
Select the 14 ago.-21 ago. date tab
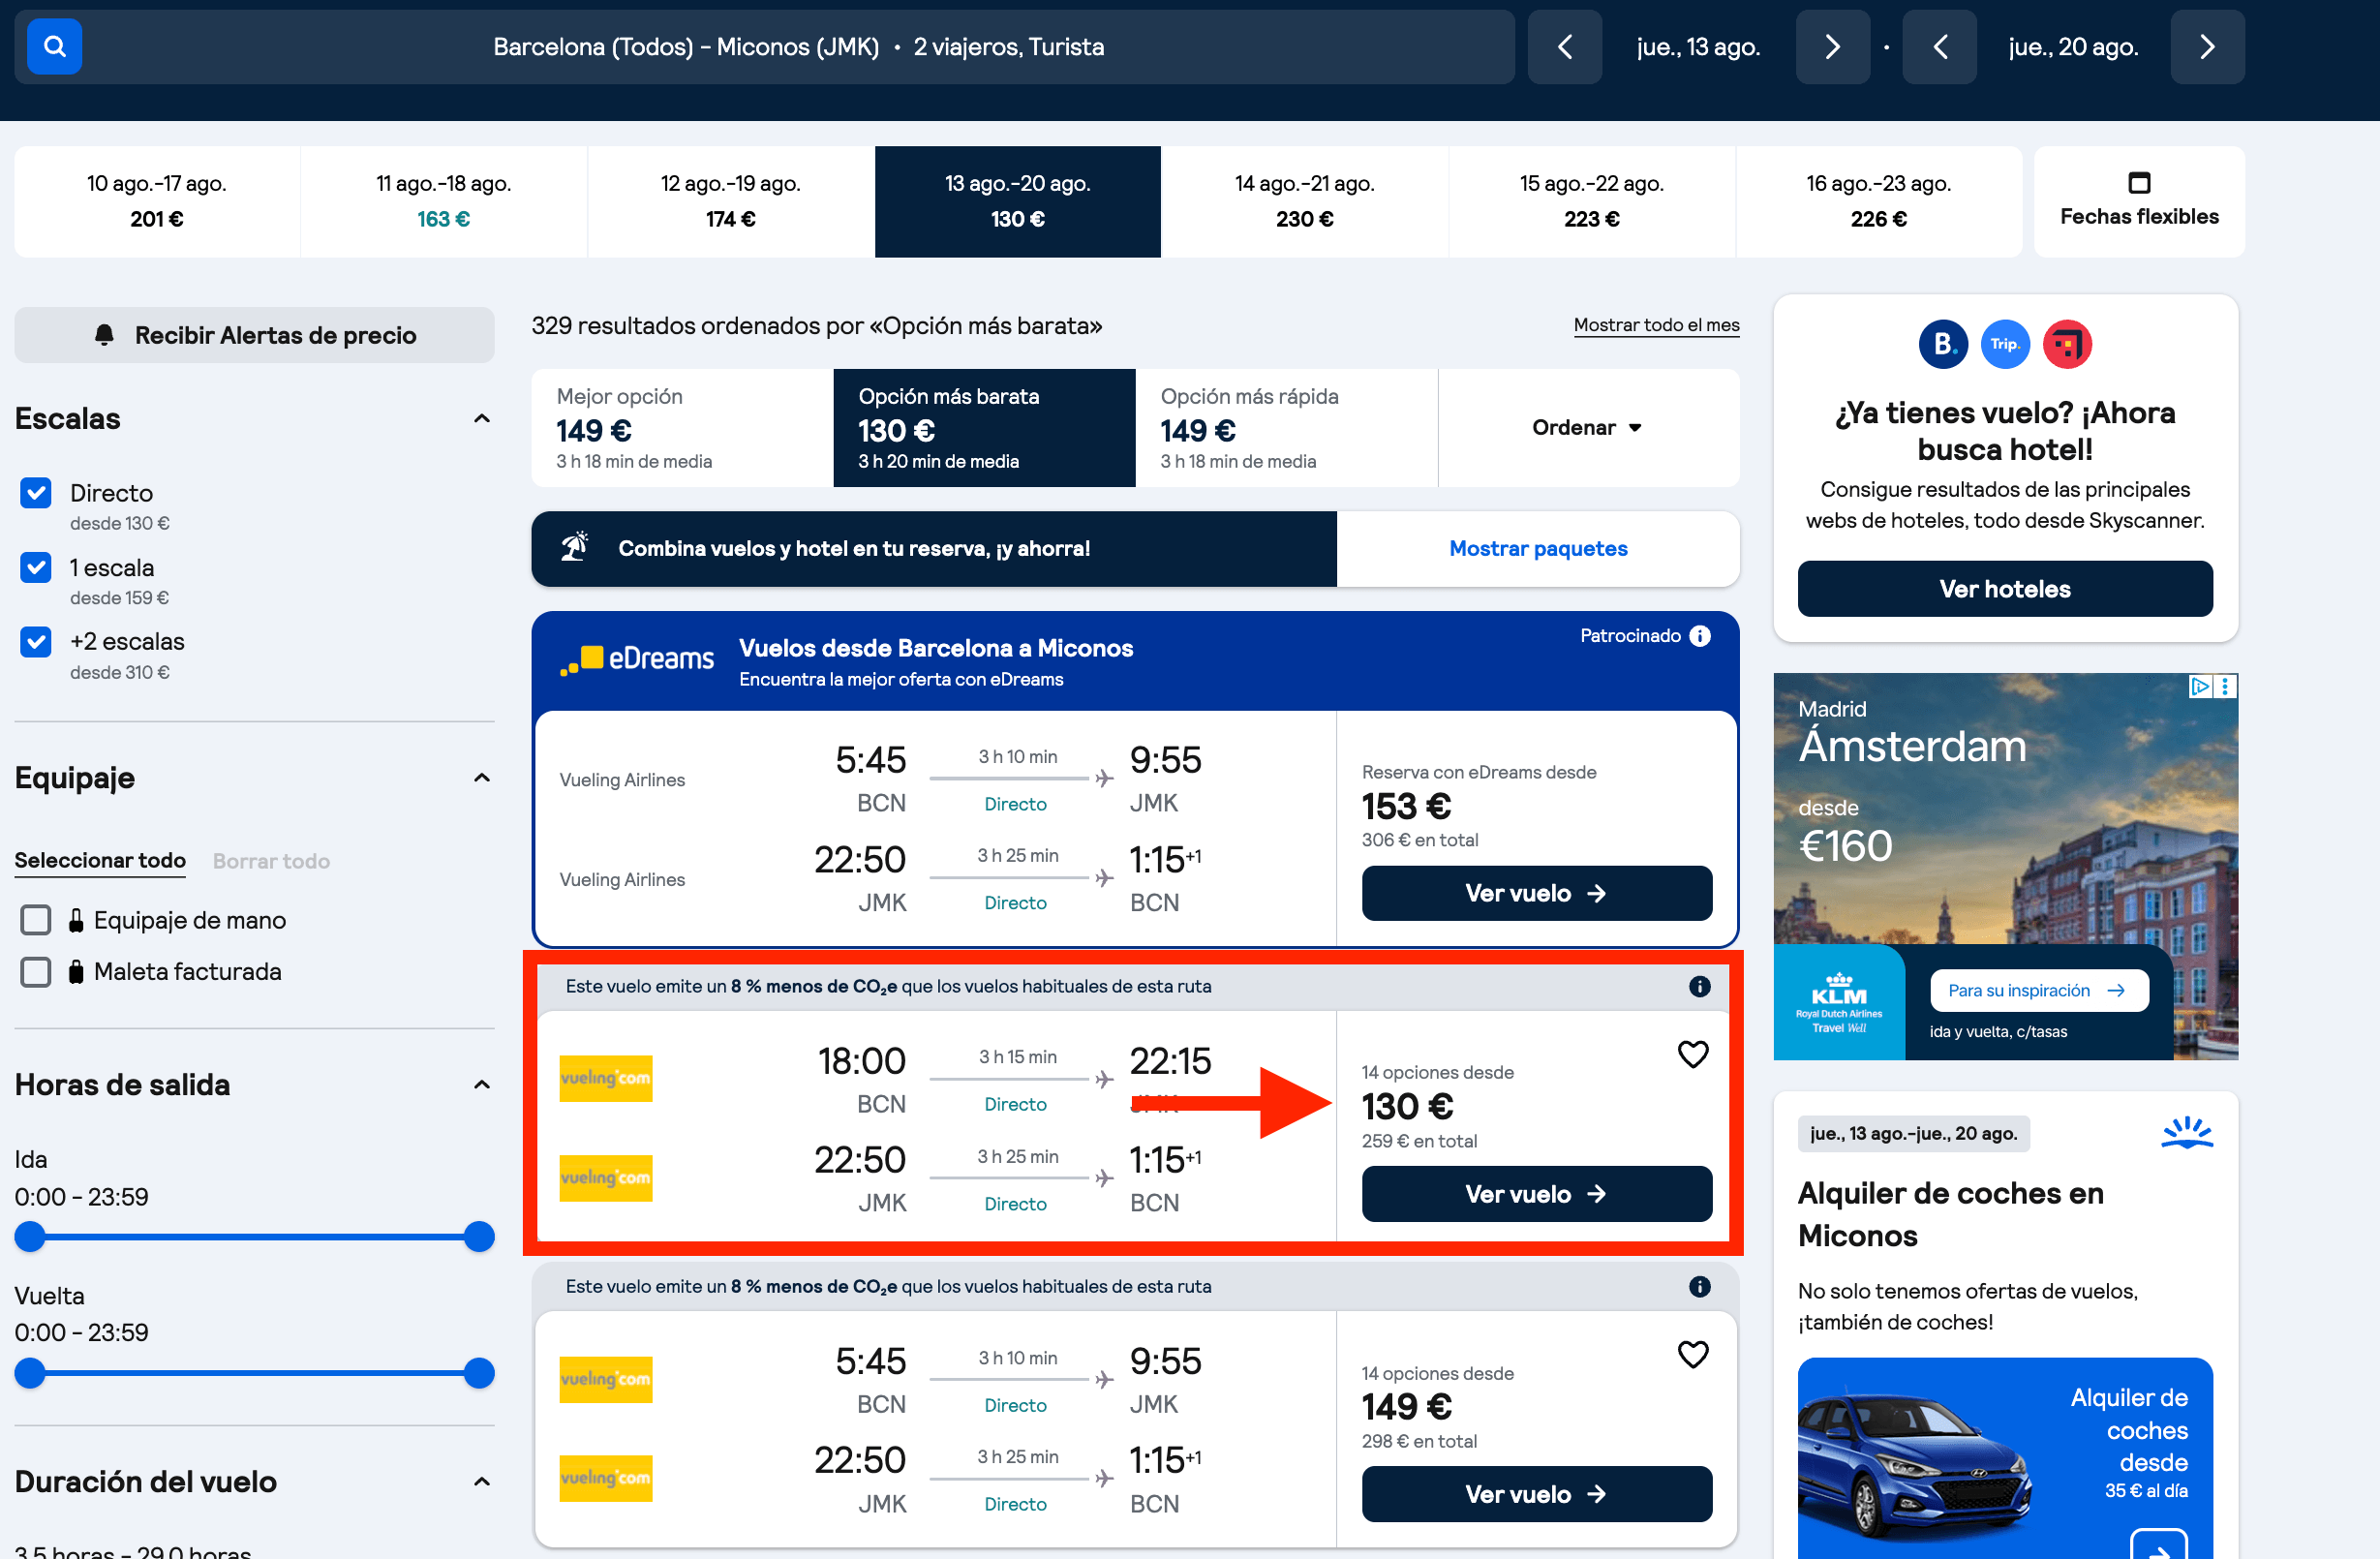[x=1305, y=201]
